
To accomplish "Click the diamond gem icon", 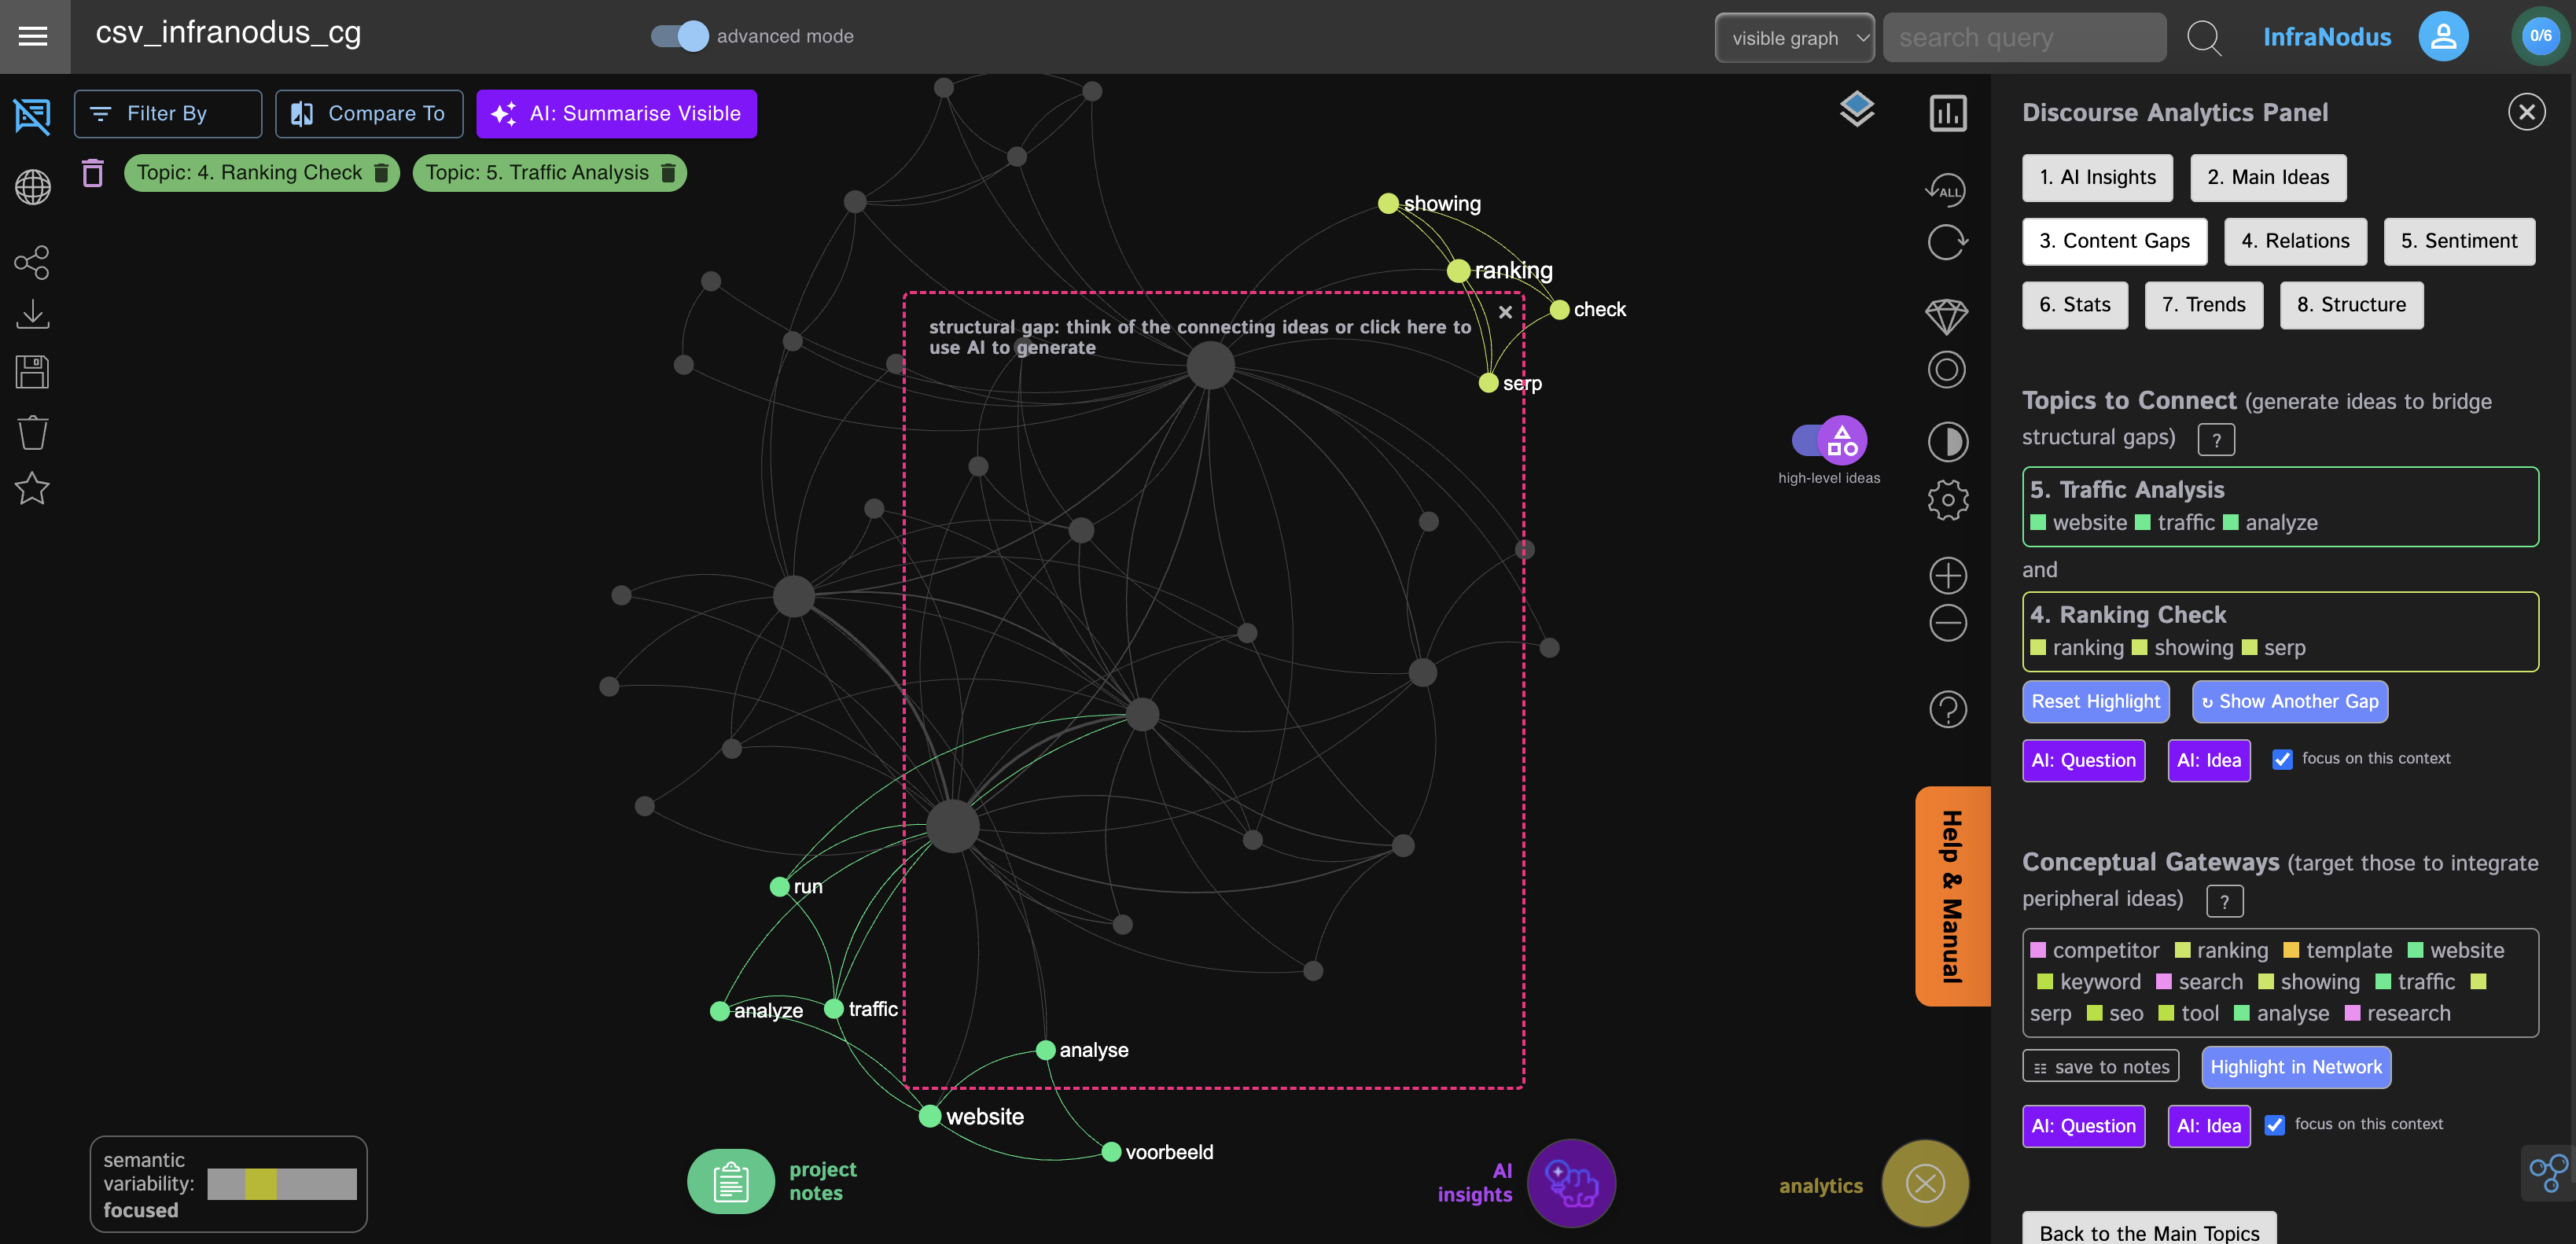I will click(1946, 317).
